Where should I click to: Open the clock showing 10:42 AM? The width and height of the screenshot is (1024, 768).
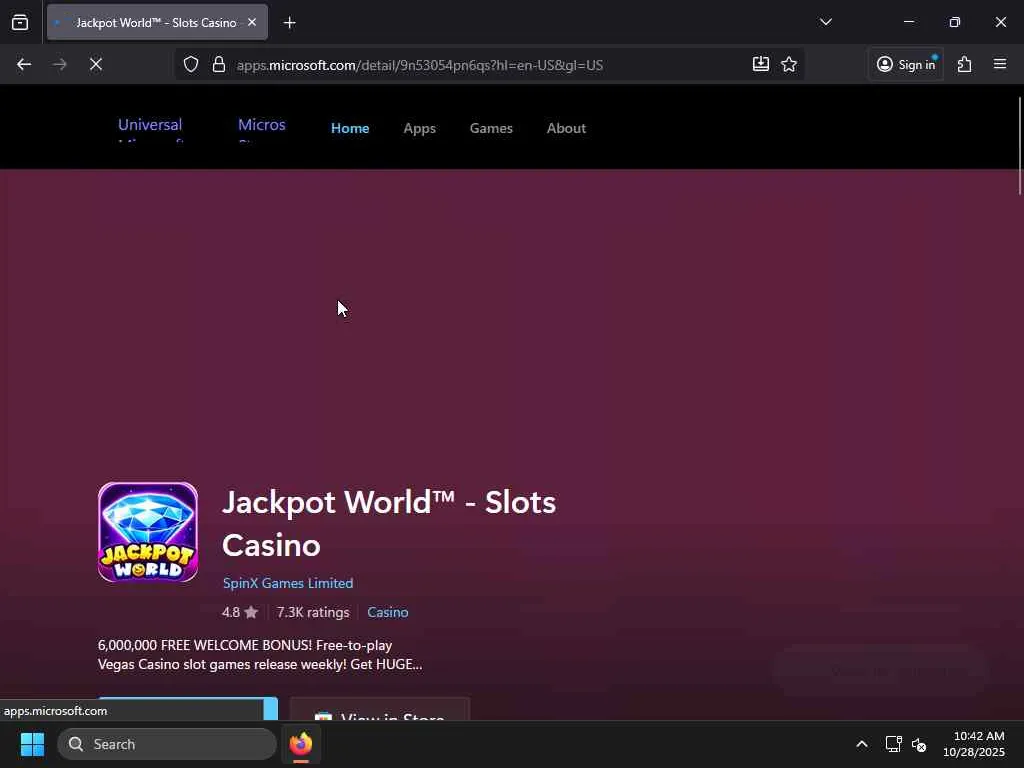pos(974,744)
